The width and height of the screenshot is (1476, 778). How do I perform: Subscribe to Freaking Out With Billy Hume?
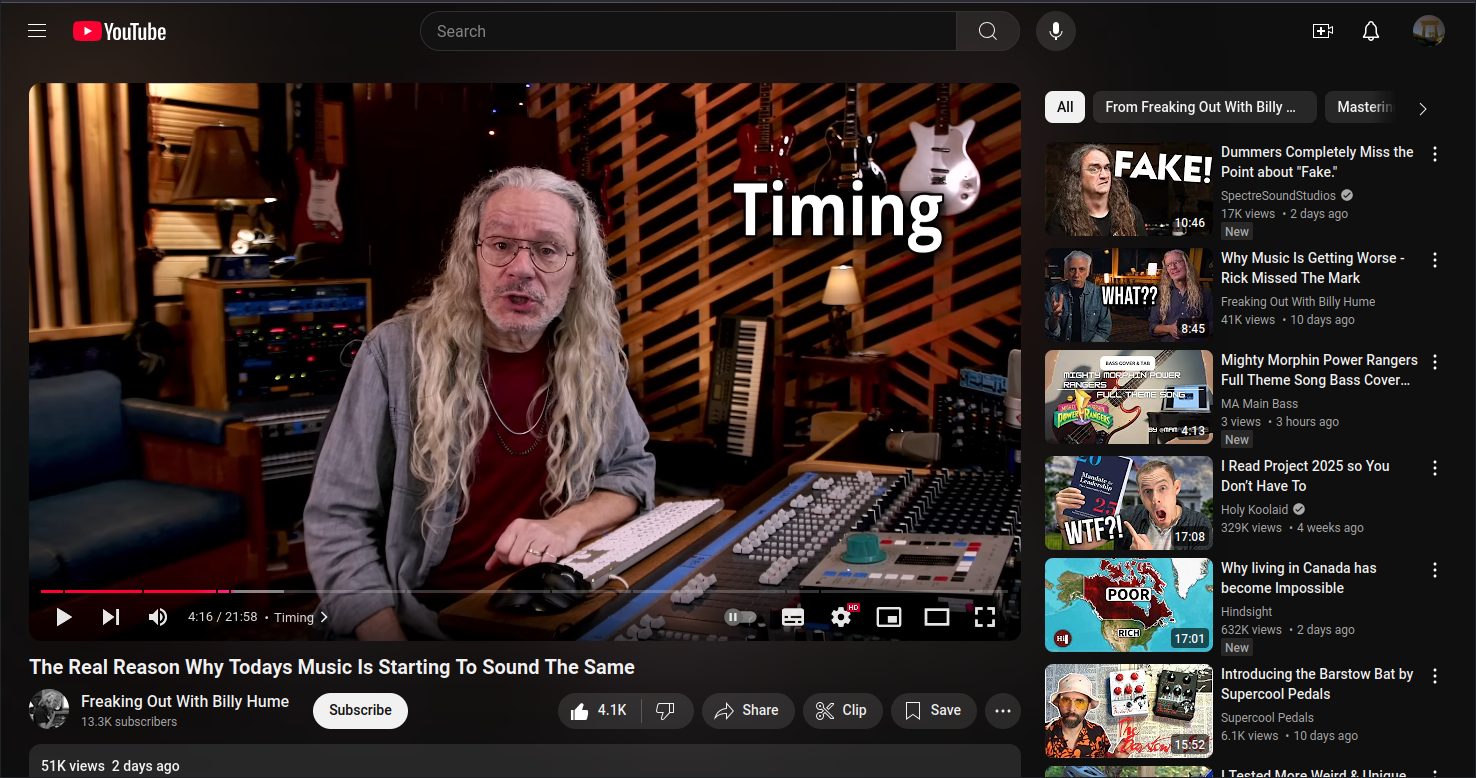(360, 711)
